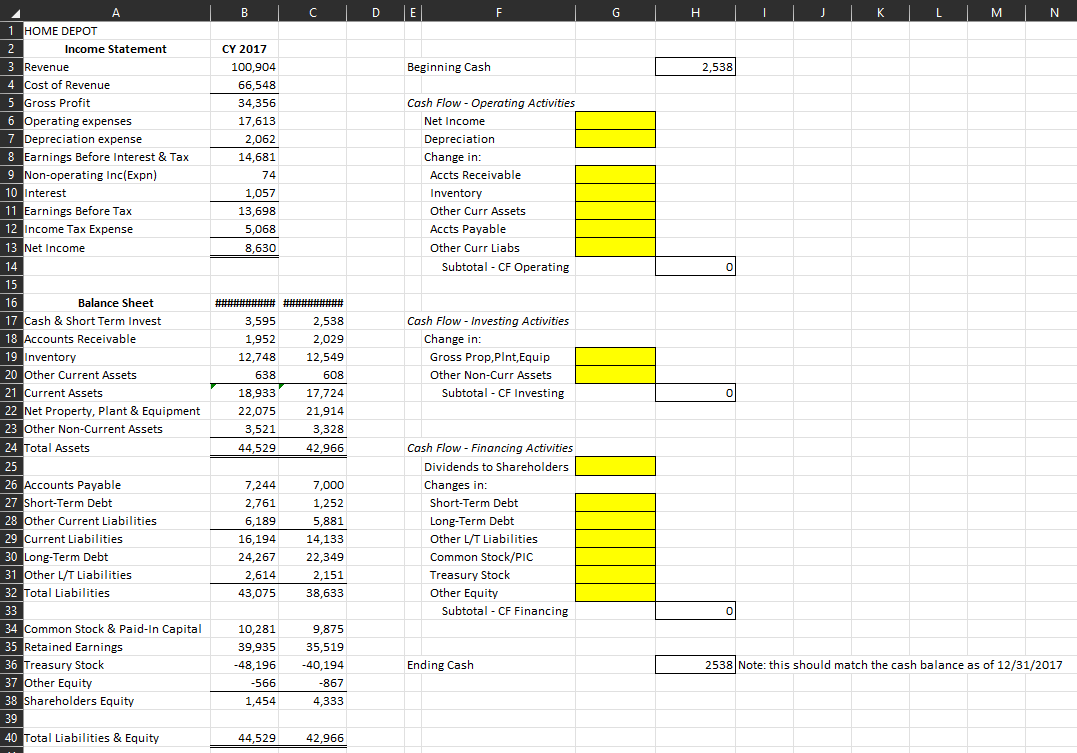Select Gross Profit value 34,356

245,102
